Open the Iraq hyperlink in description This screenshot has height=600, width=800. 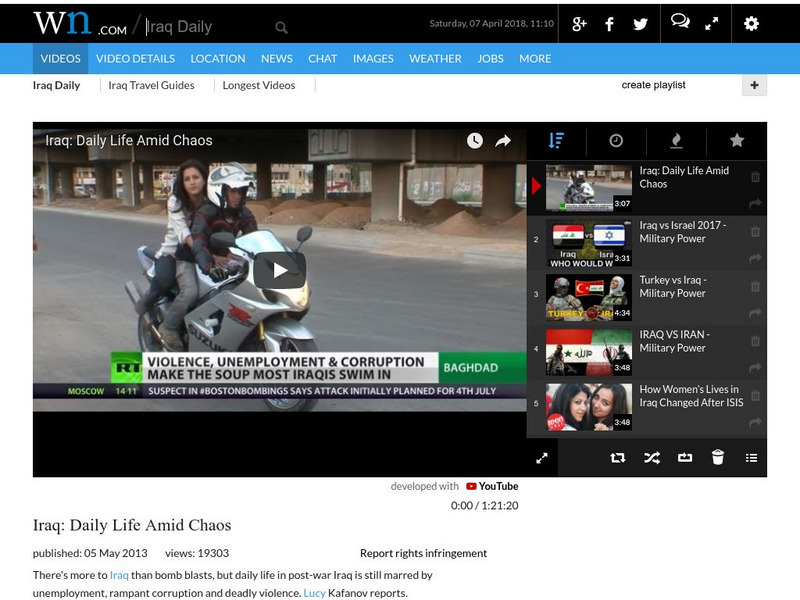point(119,575)
